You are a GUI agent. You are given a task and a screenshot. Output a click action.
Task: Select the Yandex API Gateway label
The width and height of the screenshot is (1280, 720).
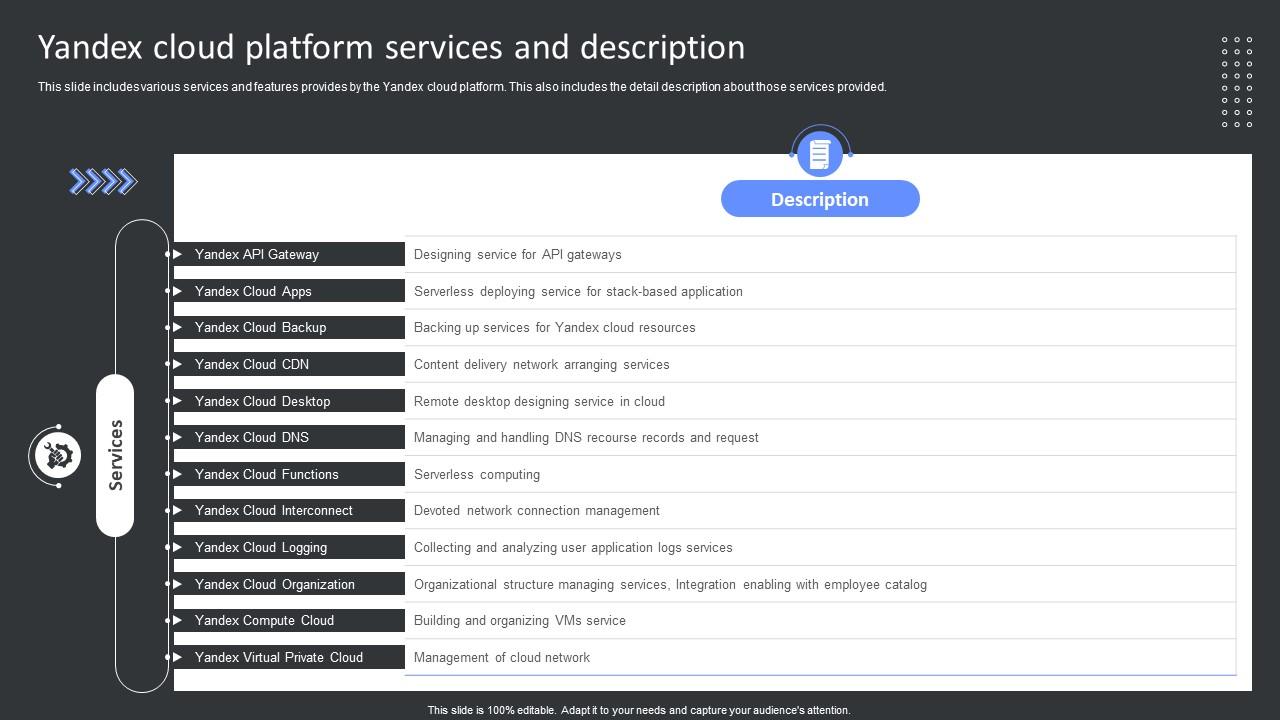point(257,254)
